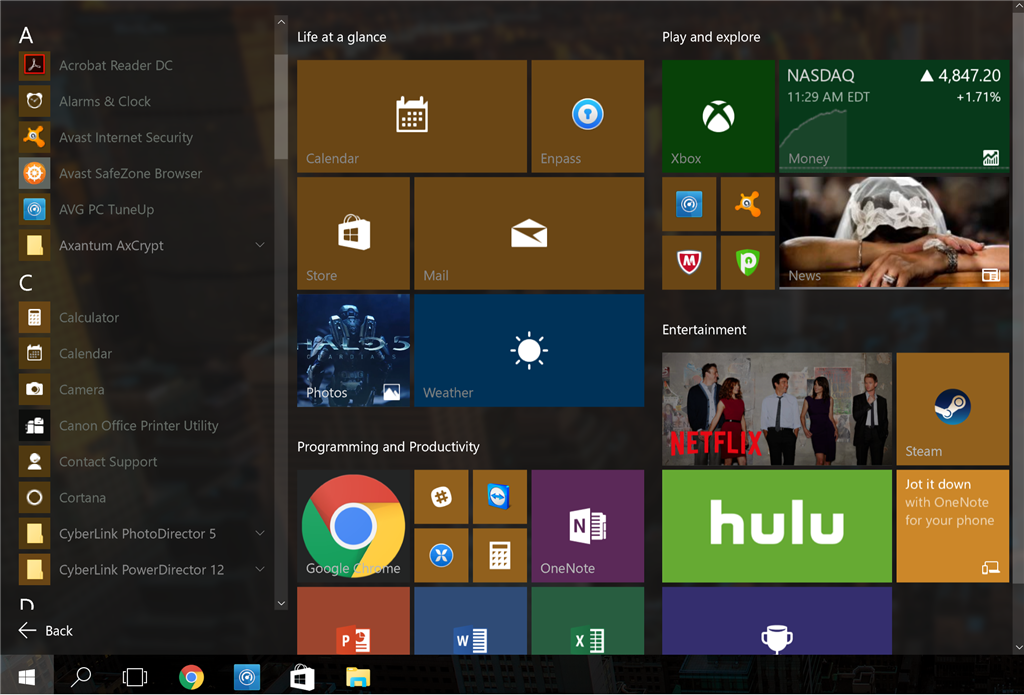Click the C letter group header

click(x=25, y=283)
